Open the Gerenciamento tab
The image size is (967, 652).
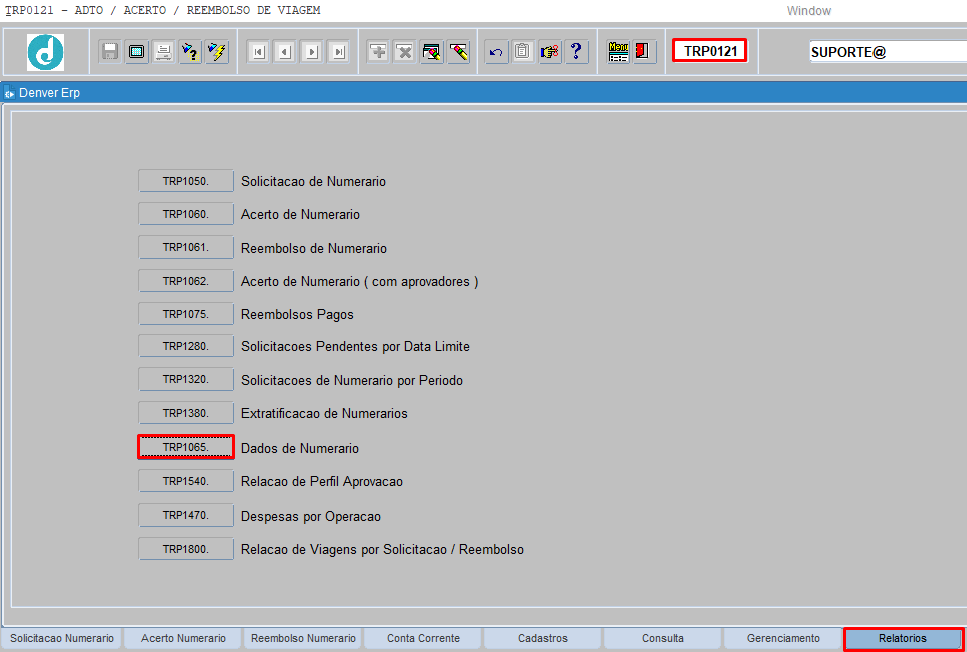pyautogui.click(x=783, y=638)
